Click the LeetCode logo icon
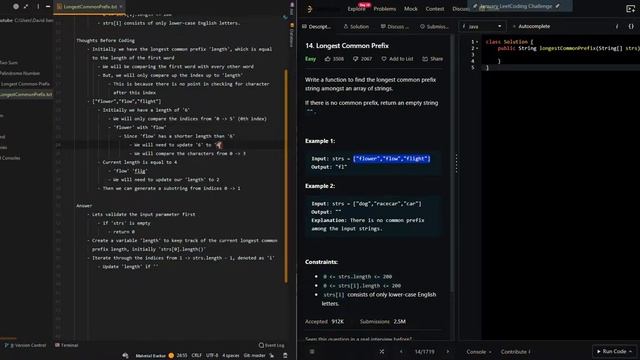The image size is (640, 360). pyautogui.click(x=309, y=9)
